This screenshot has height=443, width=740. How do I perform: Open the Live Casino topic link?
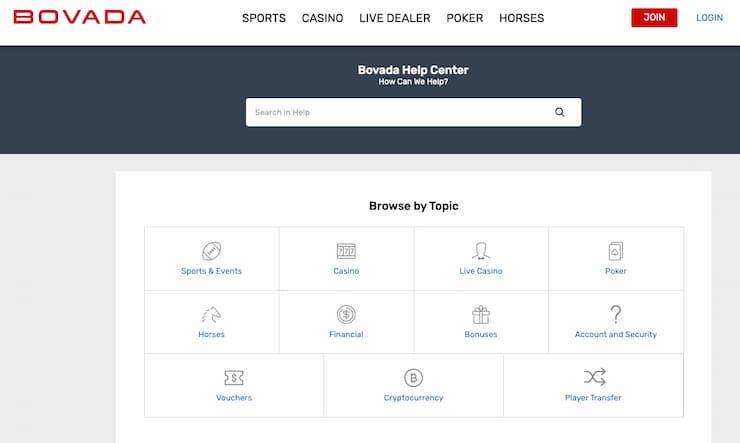click(480, 271)
